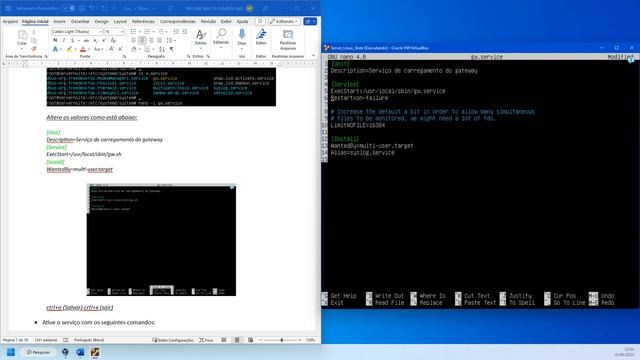
Task: Click the blue Share button
Action: [310, 21]
